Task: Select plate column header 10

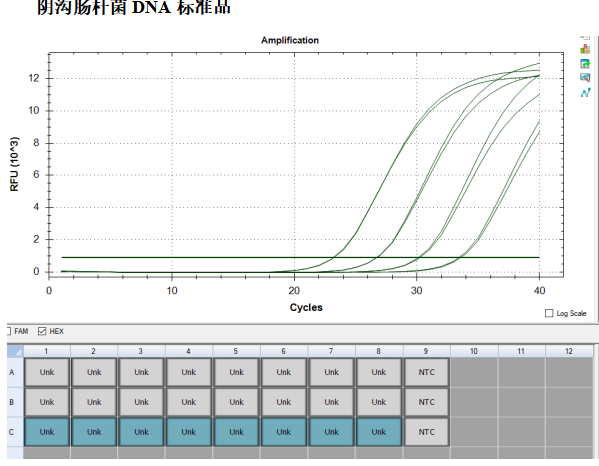Action: 474,351
